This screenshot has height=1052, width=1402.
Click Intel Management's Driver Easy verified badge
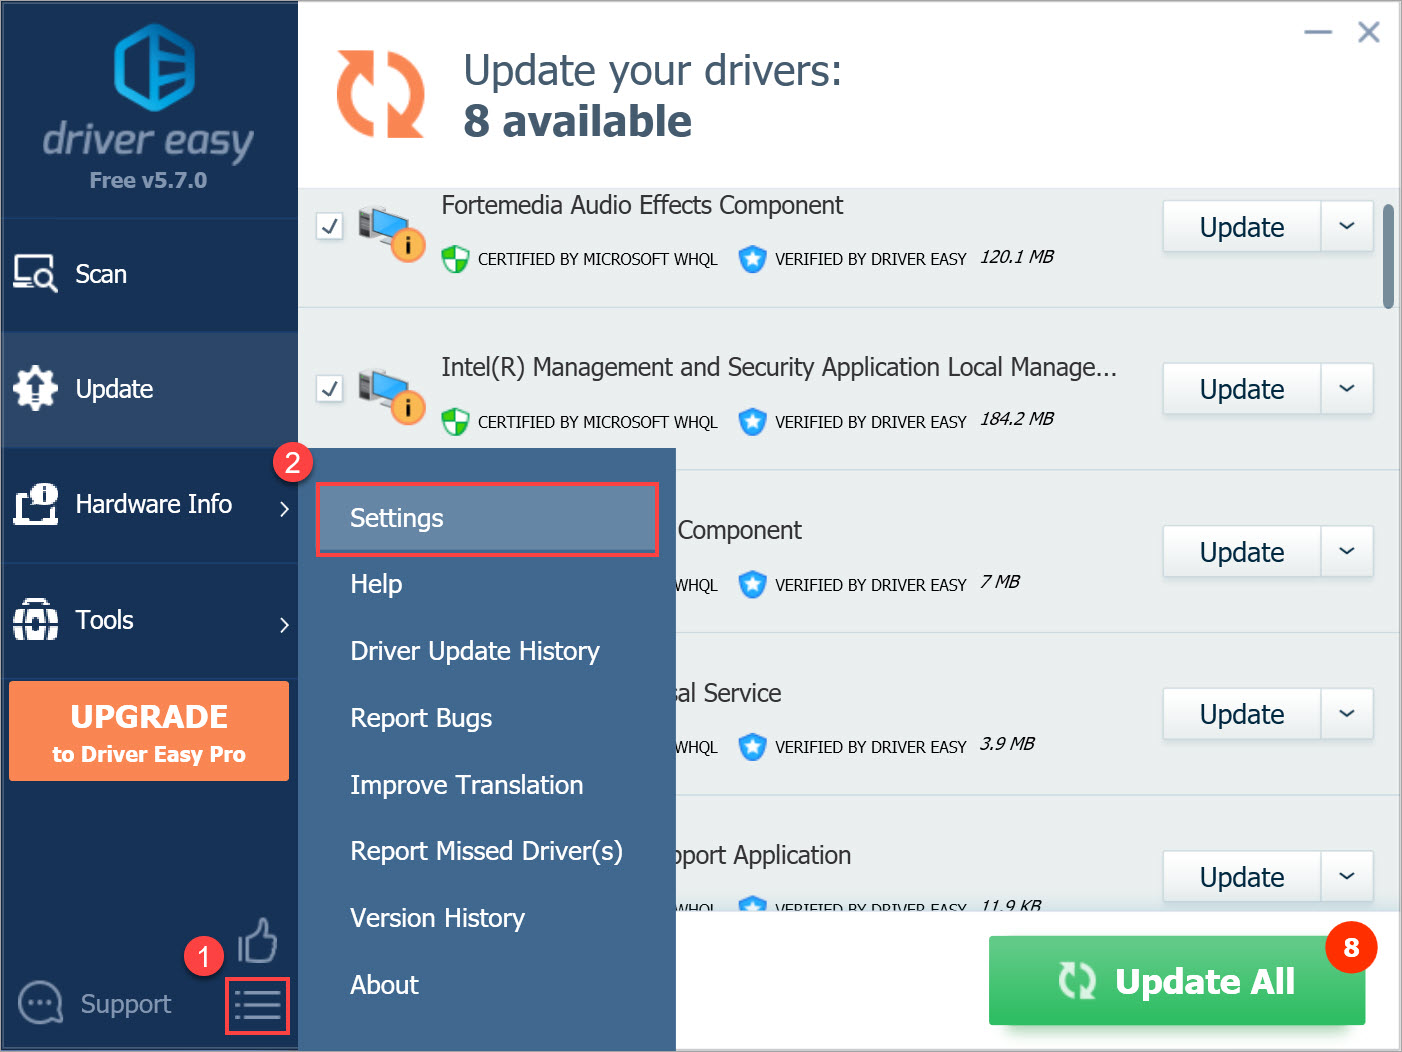click(752, 422)
